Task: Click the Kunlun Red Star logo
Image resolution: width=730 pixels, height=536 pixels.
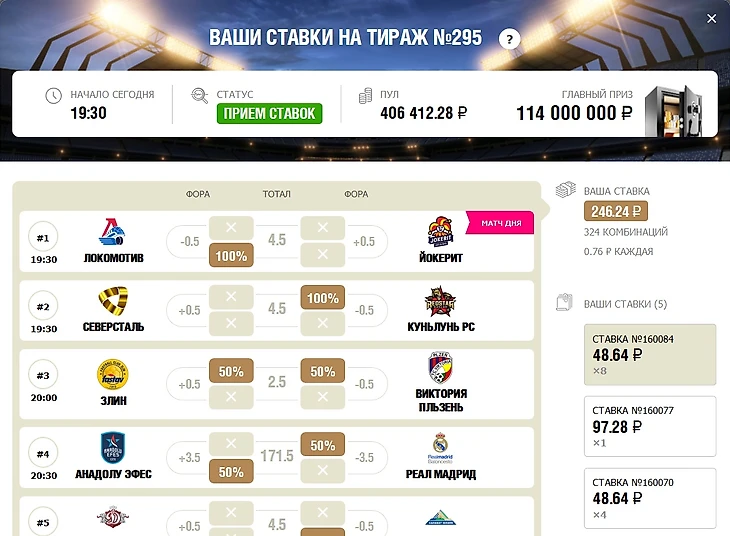Action: [440, 301]
